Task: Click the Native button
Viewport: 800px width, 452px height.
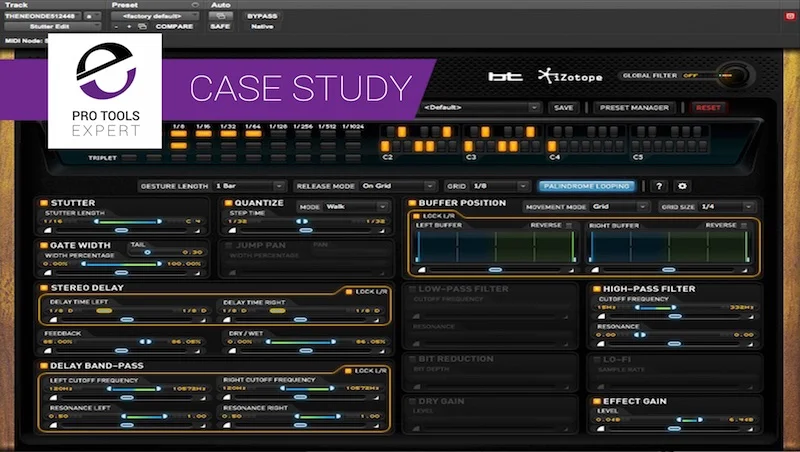Action: tap(262, 27)
